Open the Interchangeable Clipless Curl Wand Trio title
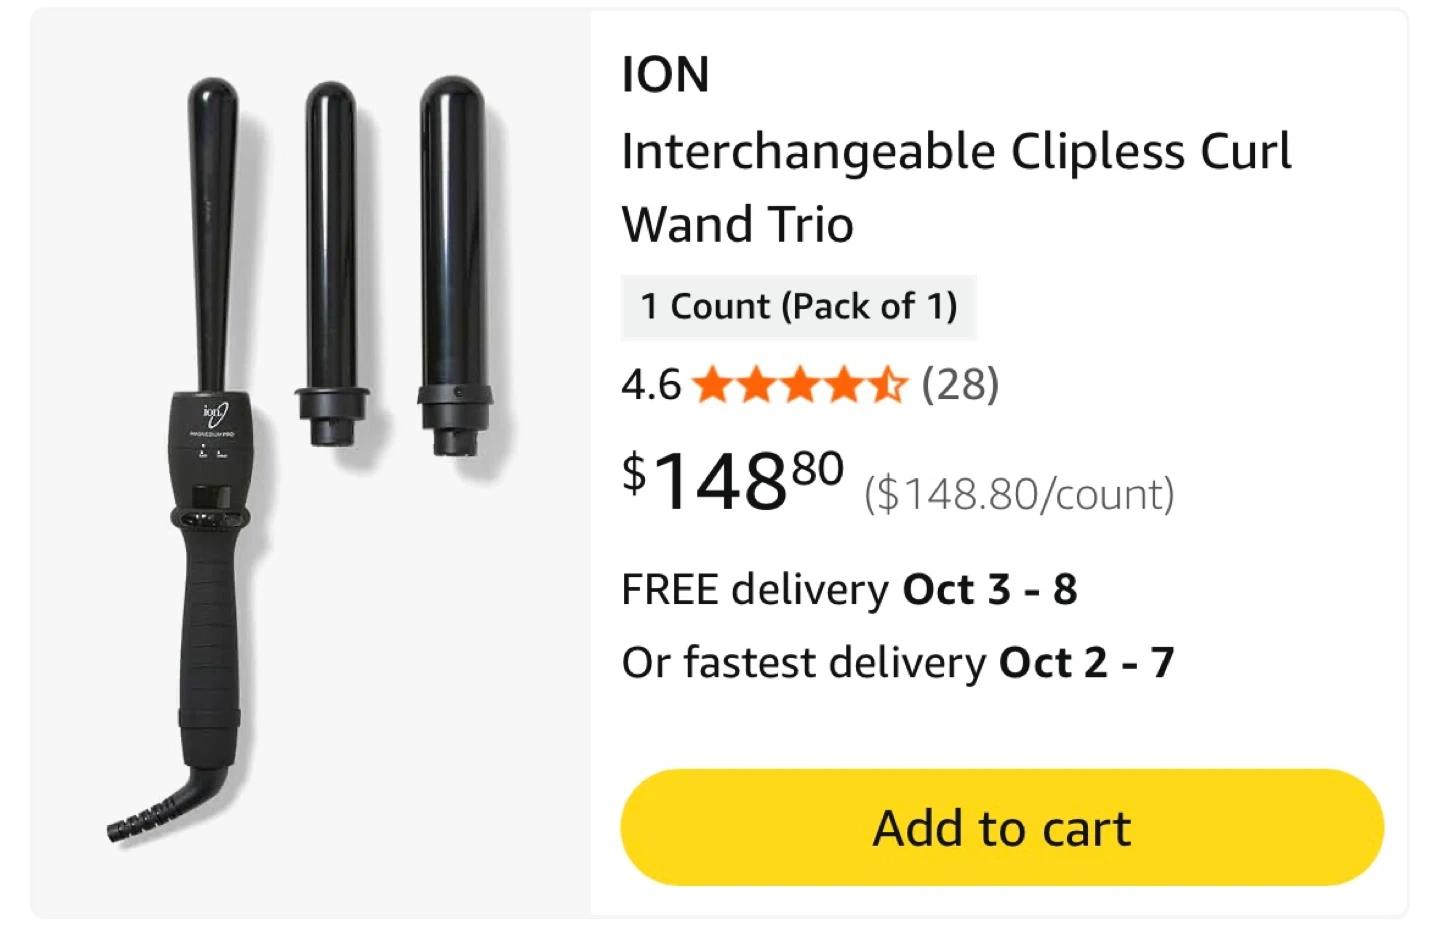This screenshot has width=1440, height=936. click(x=956, y=188)
